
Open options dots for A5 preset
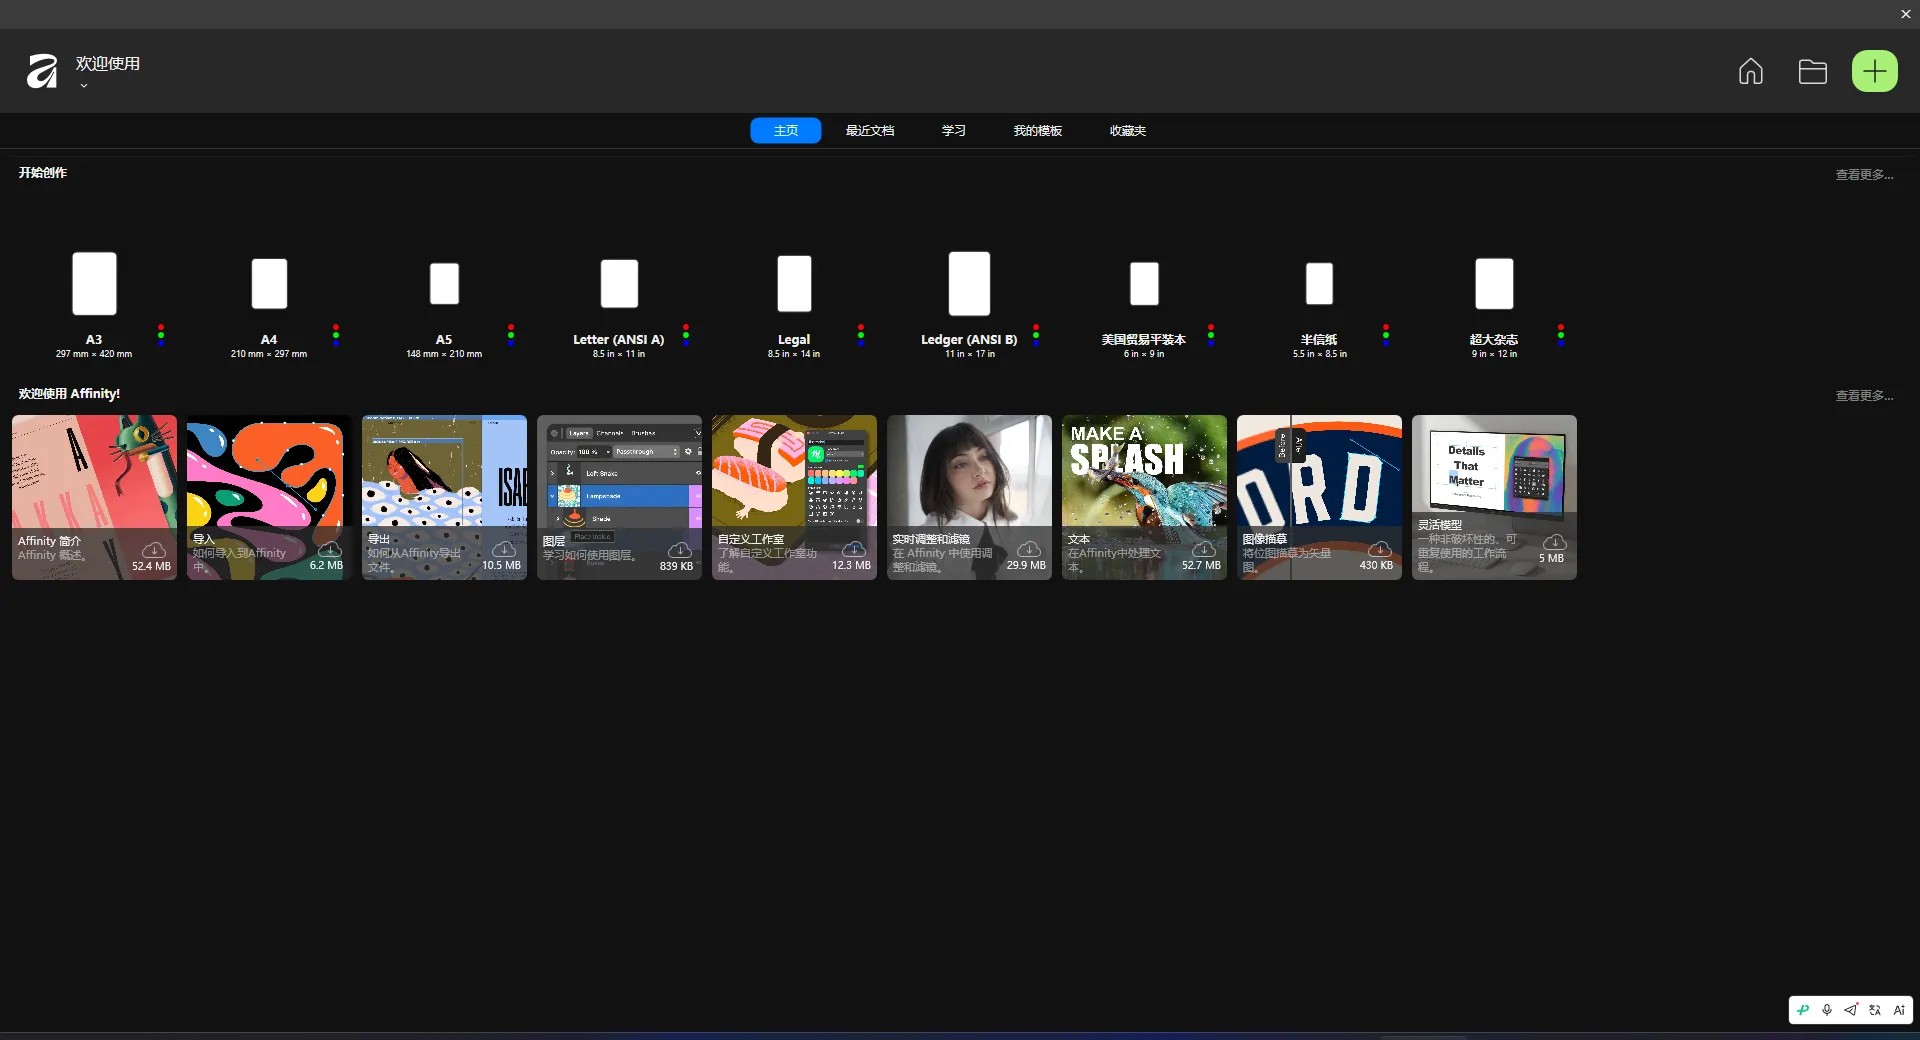coord(511,334)
